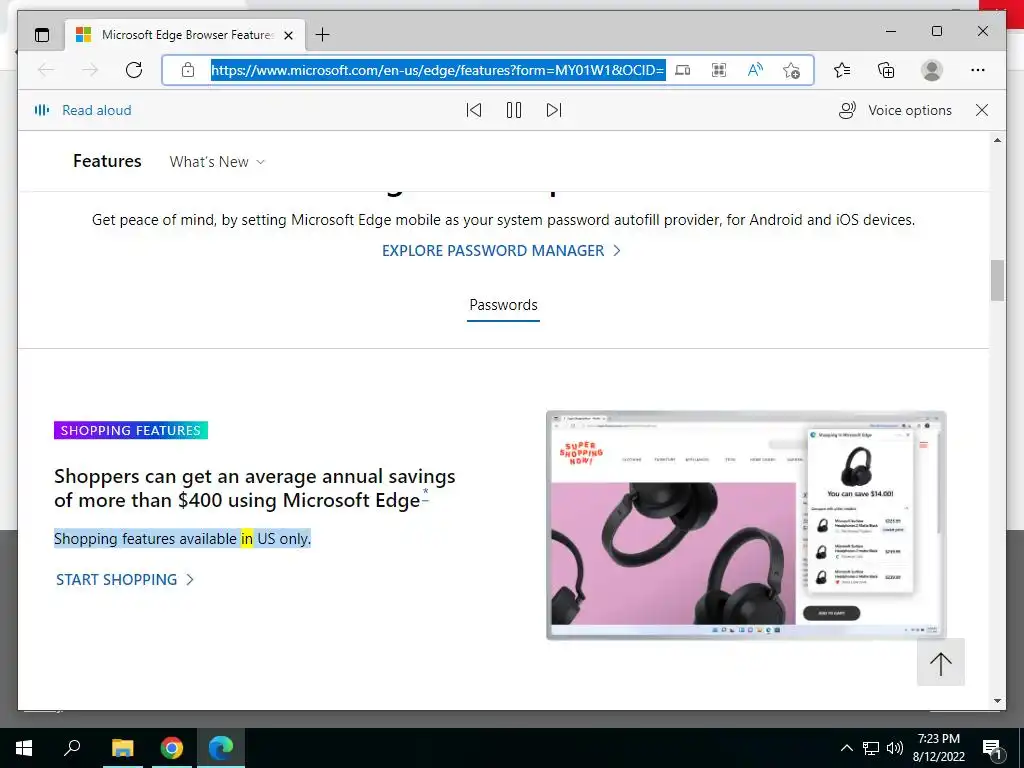Click the page vertical scrollbar thumb
This screenshot has height=768, width=1024.
(x=997, y=281)
